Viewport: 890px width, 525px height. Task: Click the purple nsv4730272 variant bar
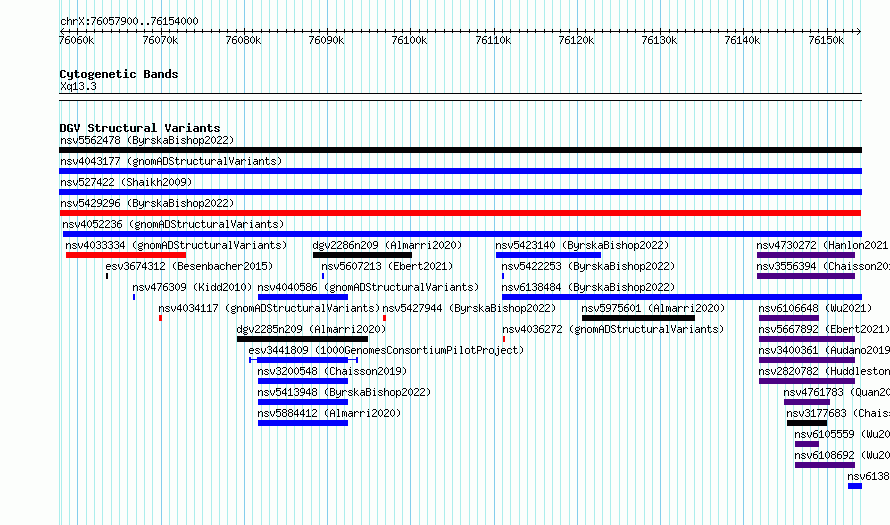[x=806, y=255]
